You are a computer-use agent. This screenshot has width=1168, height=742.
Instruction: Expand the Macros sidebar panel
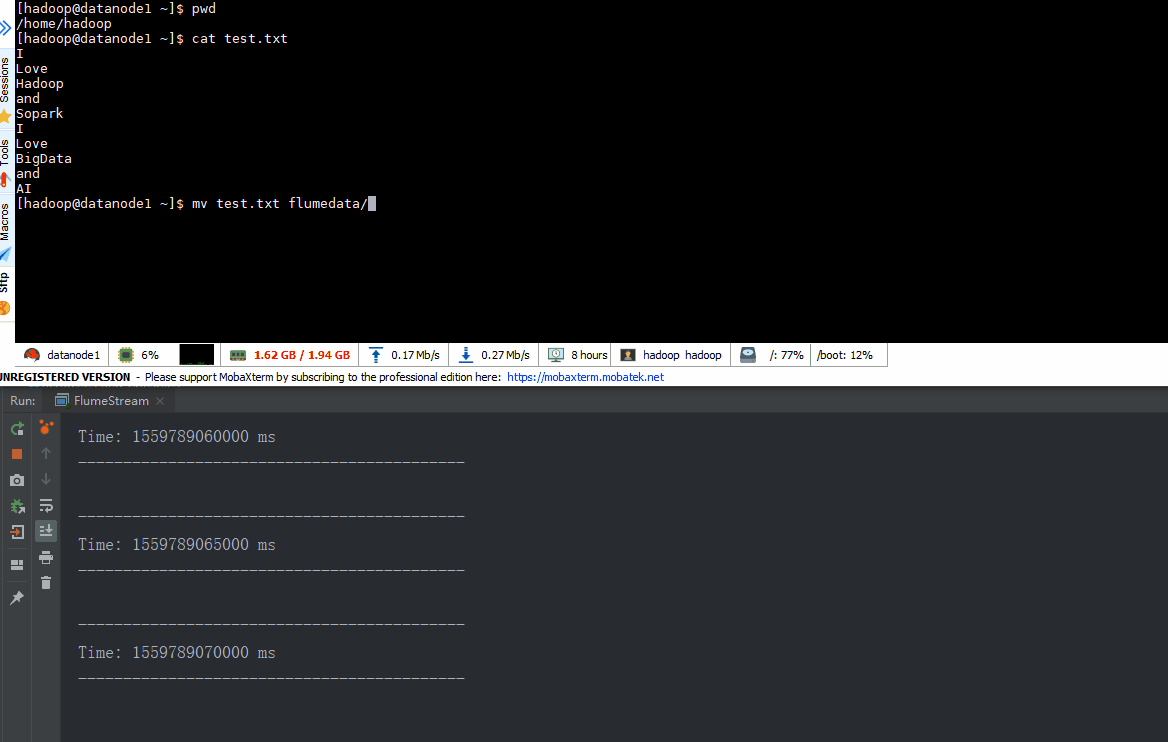pos(6,220)
